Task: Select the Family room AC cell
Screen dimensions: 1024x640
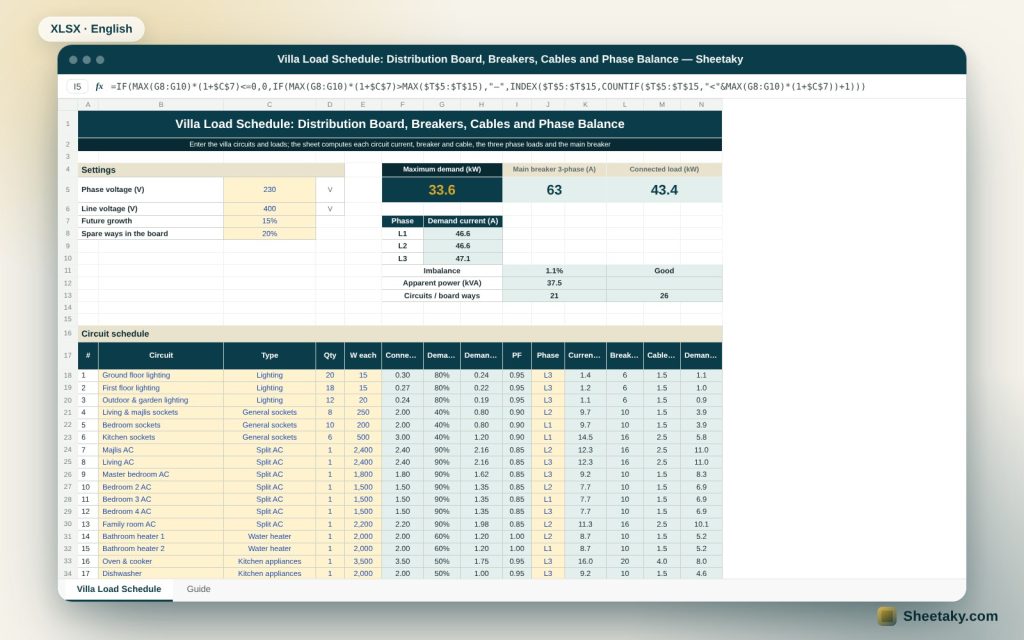Action: (161, 524)
